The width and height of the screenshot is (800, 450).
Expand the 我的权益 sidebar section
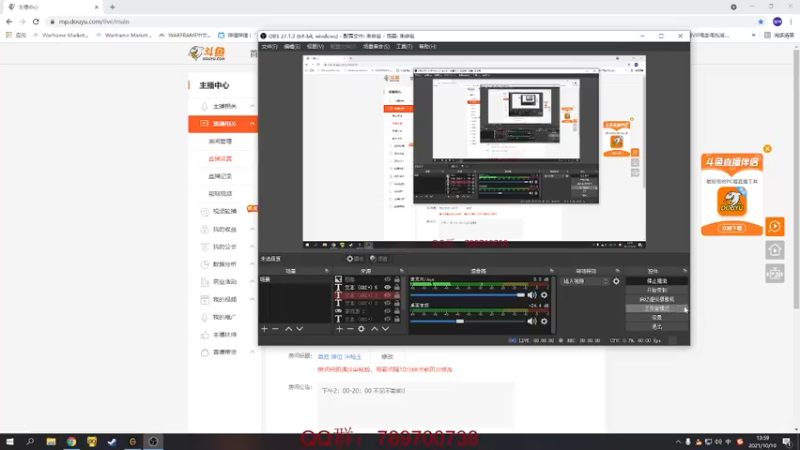252,229
